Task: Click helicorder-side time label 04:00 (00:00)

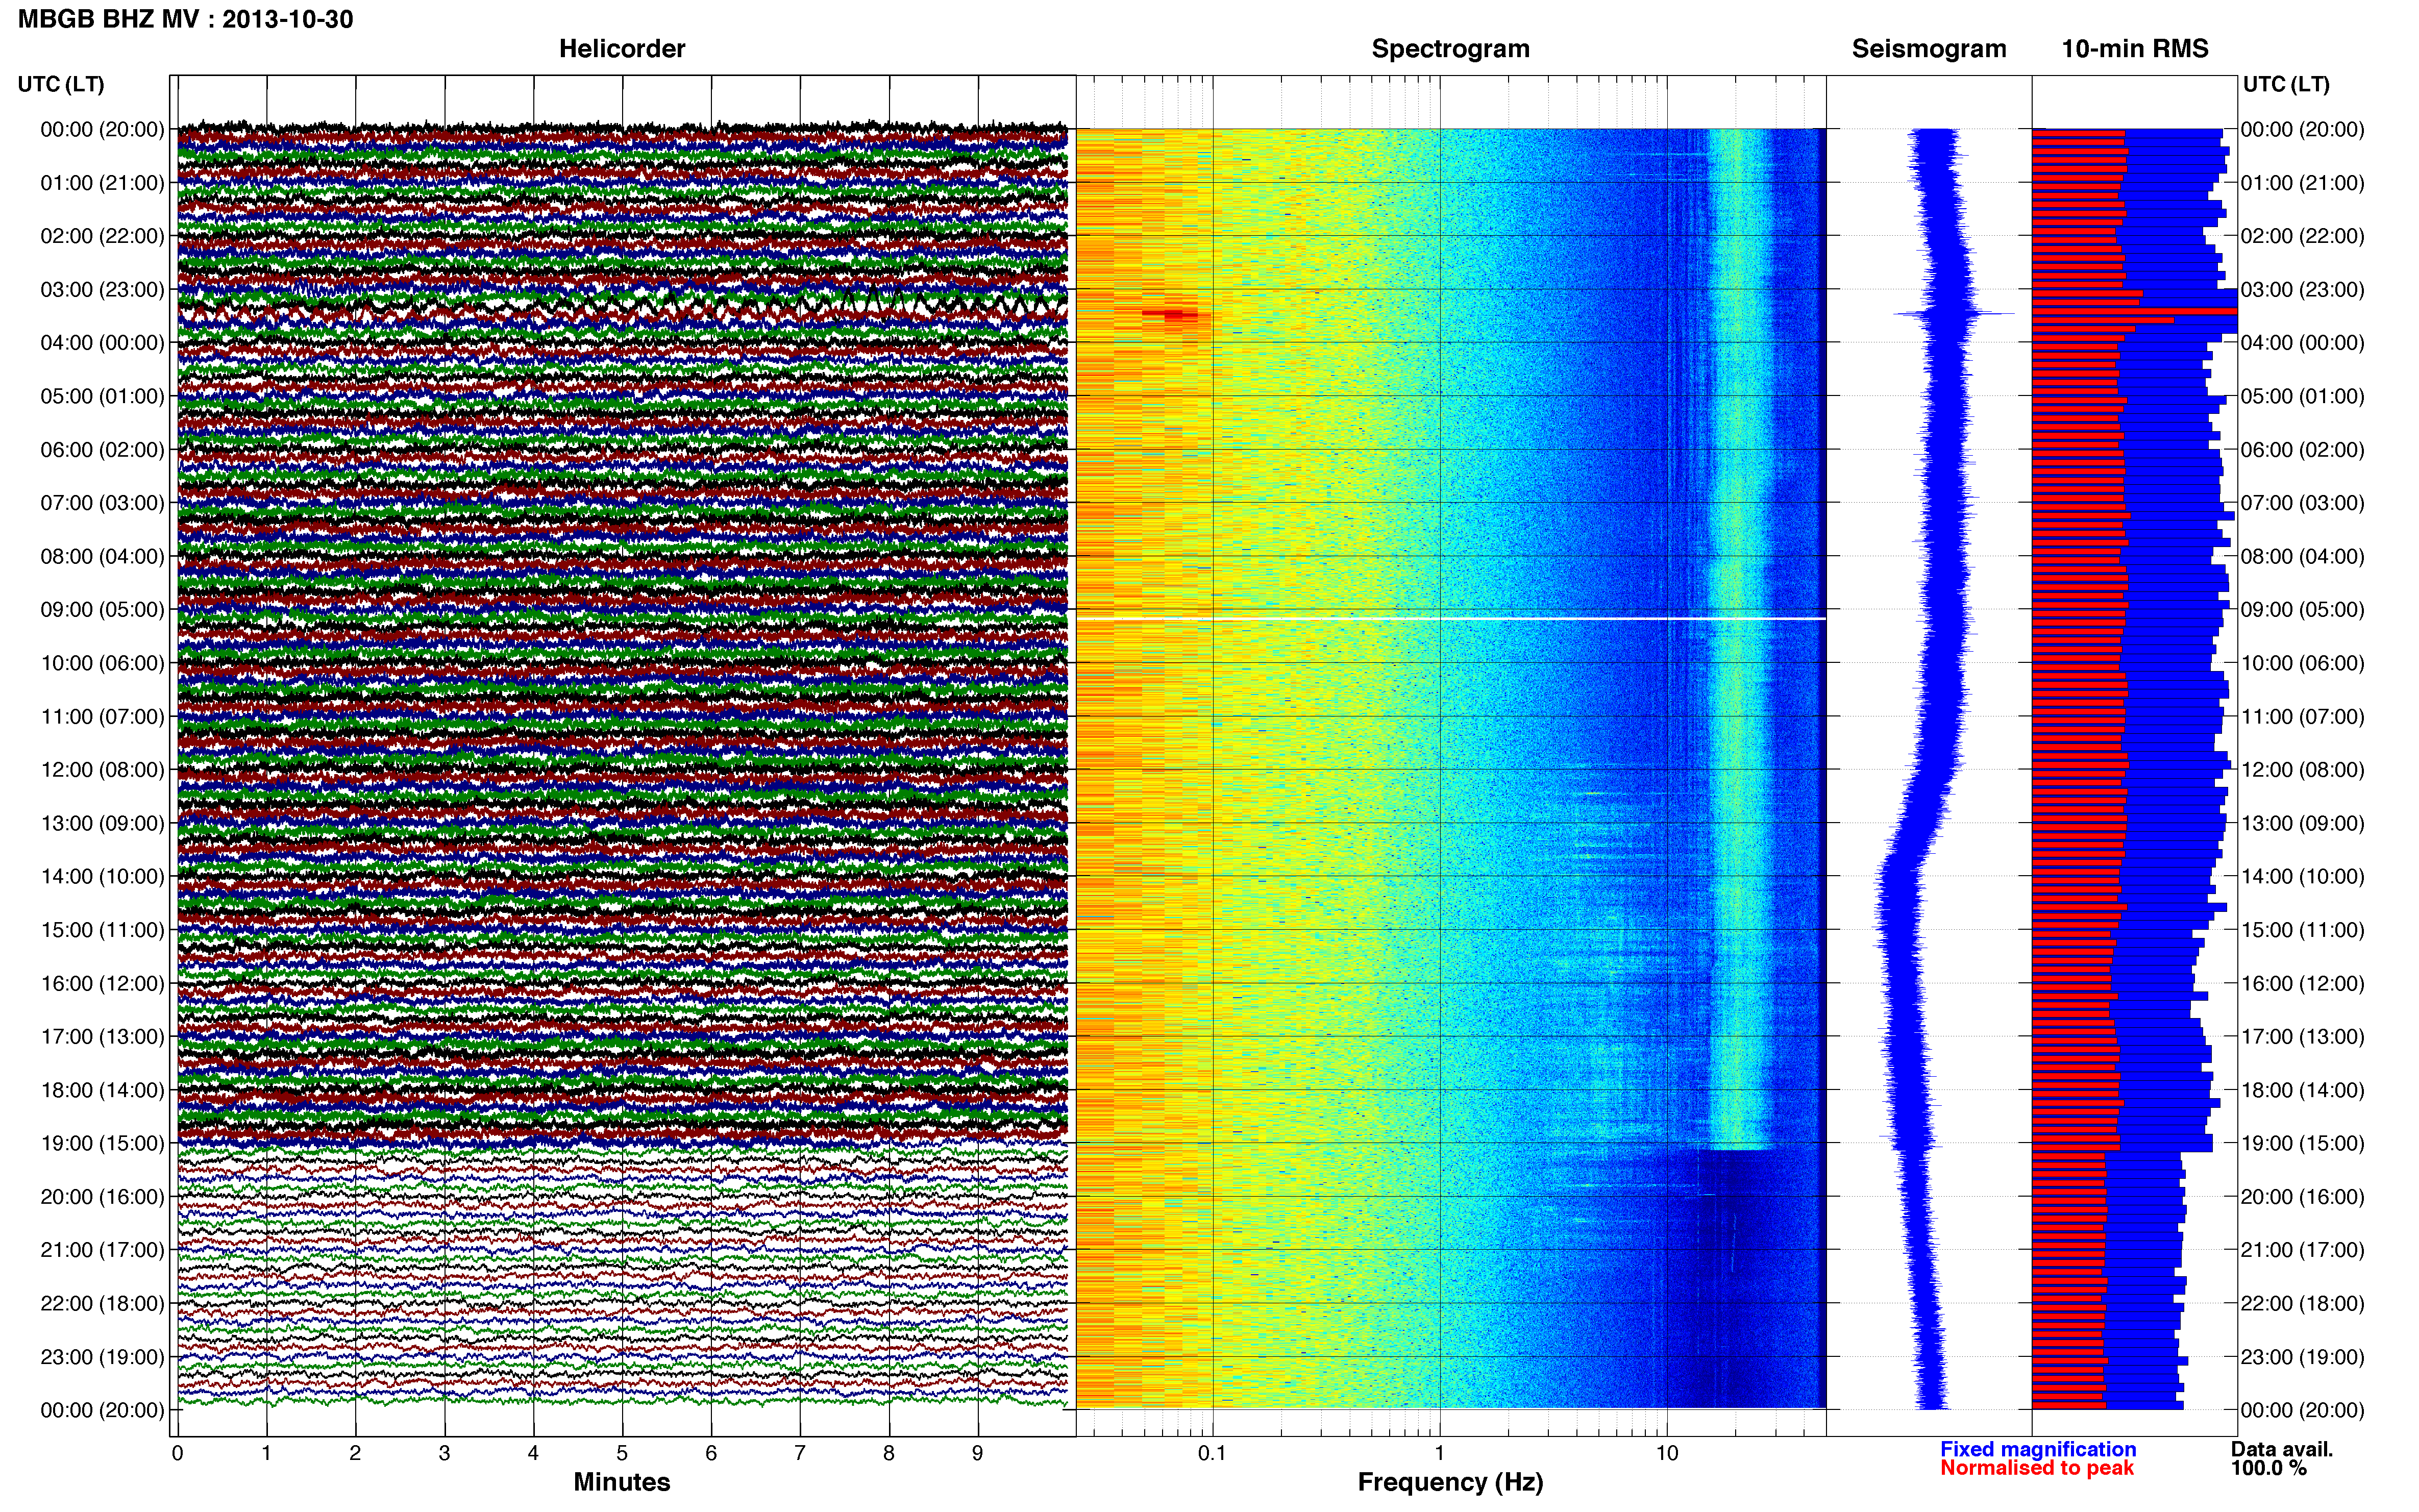Action: coord(102,343)
